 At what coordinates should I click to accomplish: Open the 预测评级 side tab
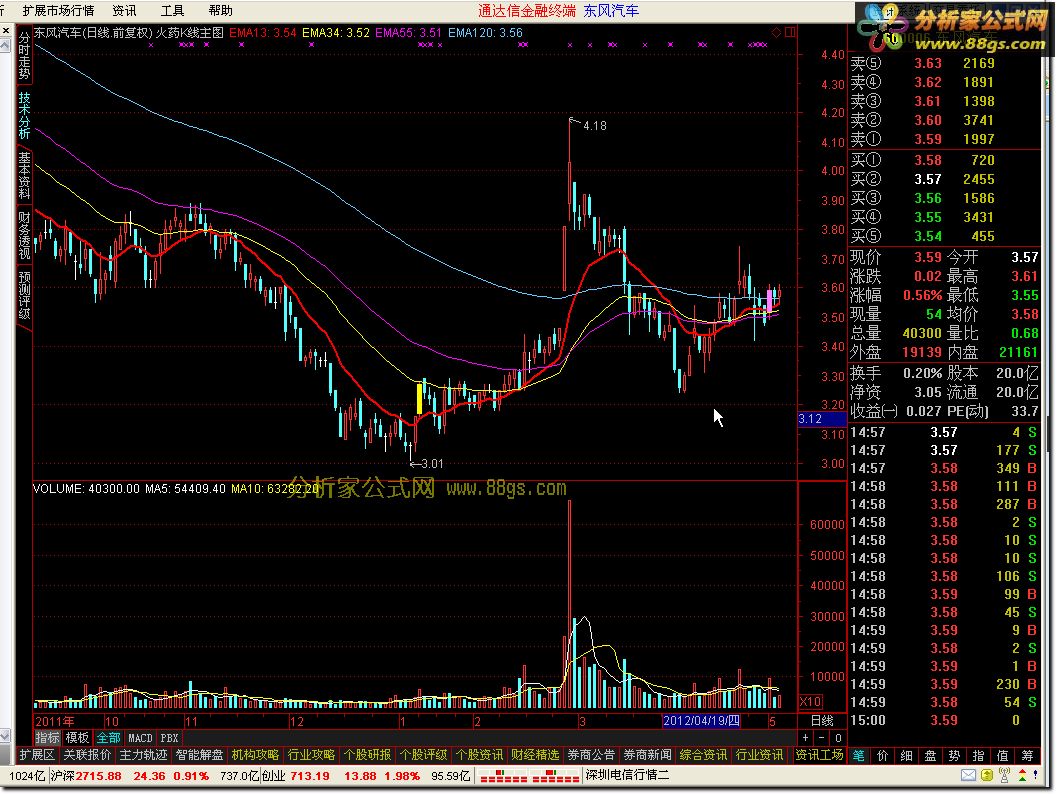pyautogui.click(x=24, y=295)
